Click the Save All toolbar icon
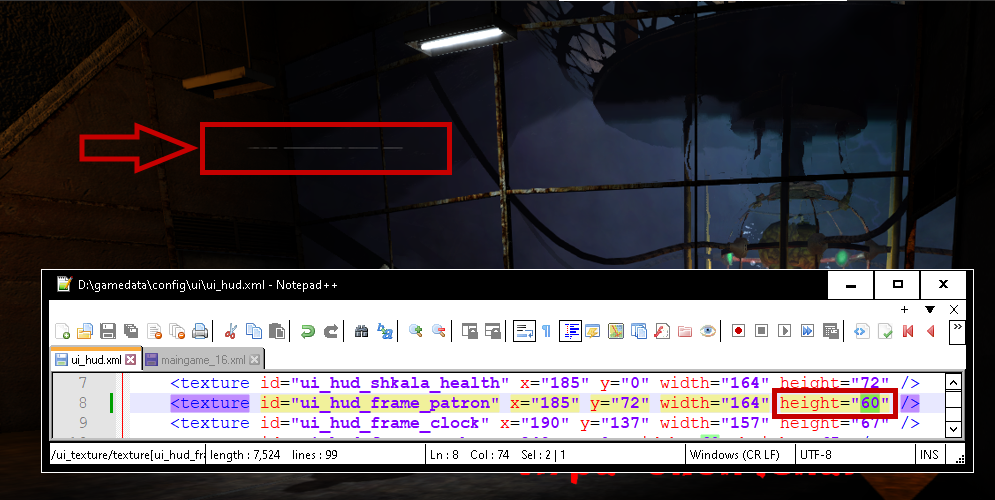This screenshot has height=500, width=995. click(131, 331)
